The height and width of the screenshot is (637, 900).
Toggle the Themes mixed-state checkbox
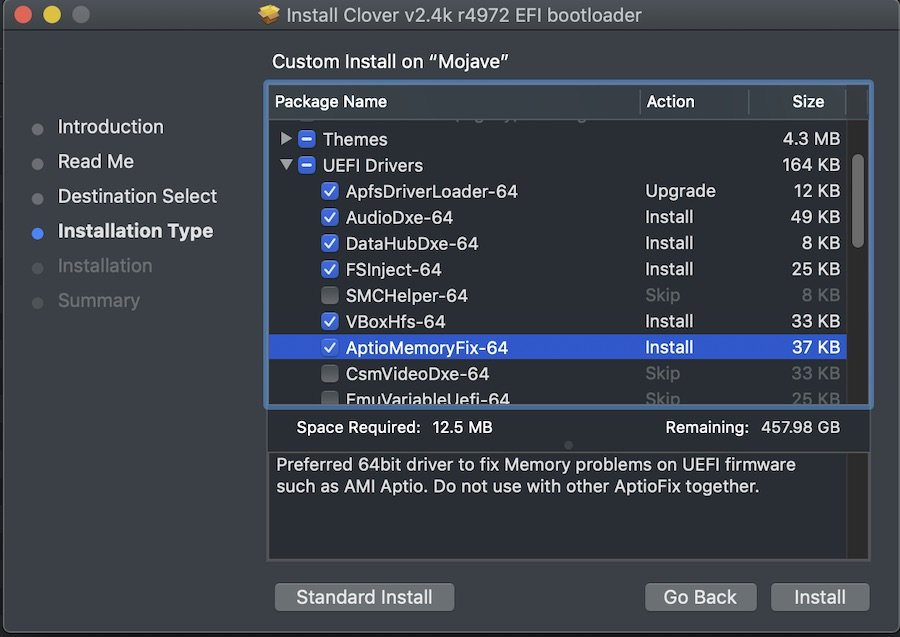point(307,139)
